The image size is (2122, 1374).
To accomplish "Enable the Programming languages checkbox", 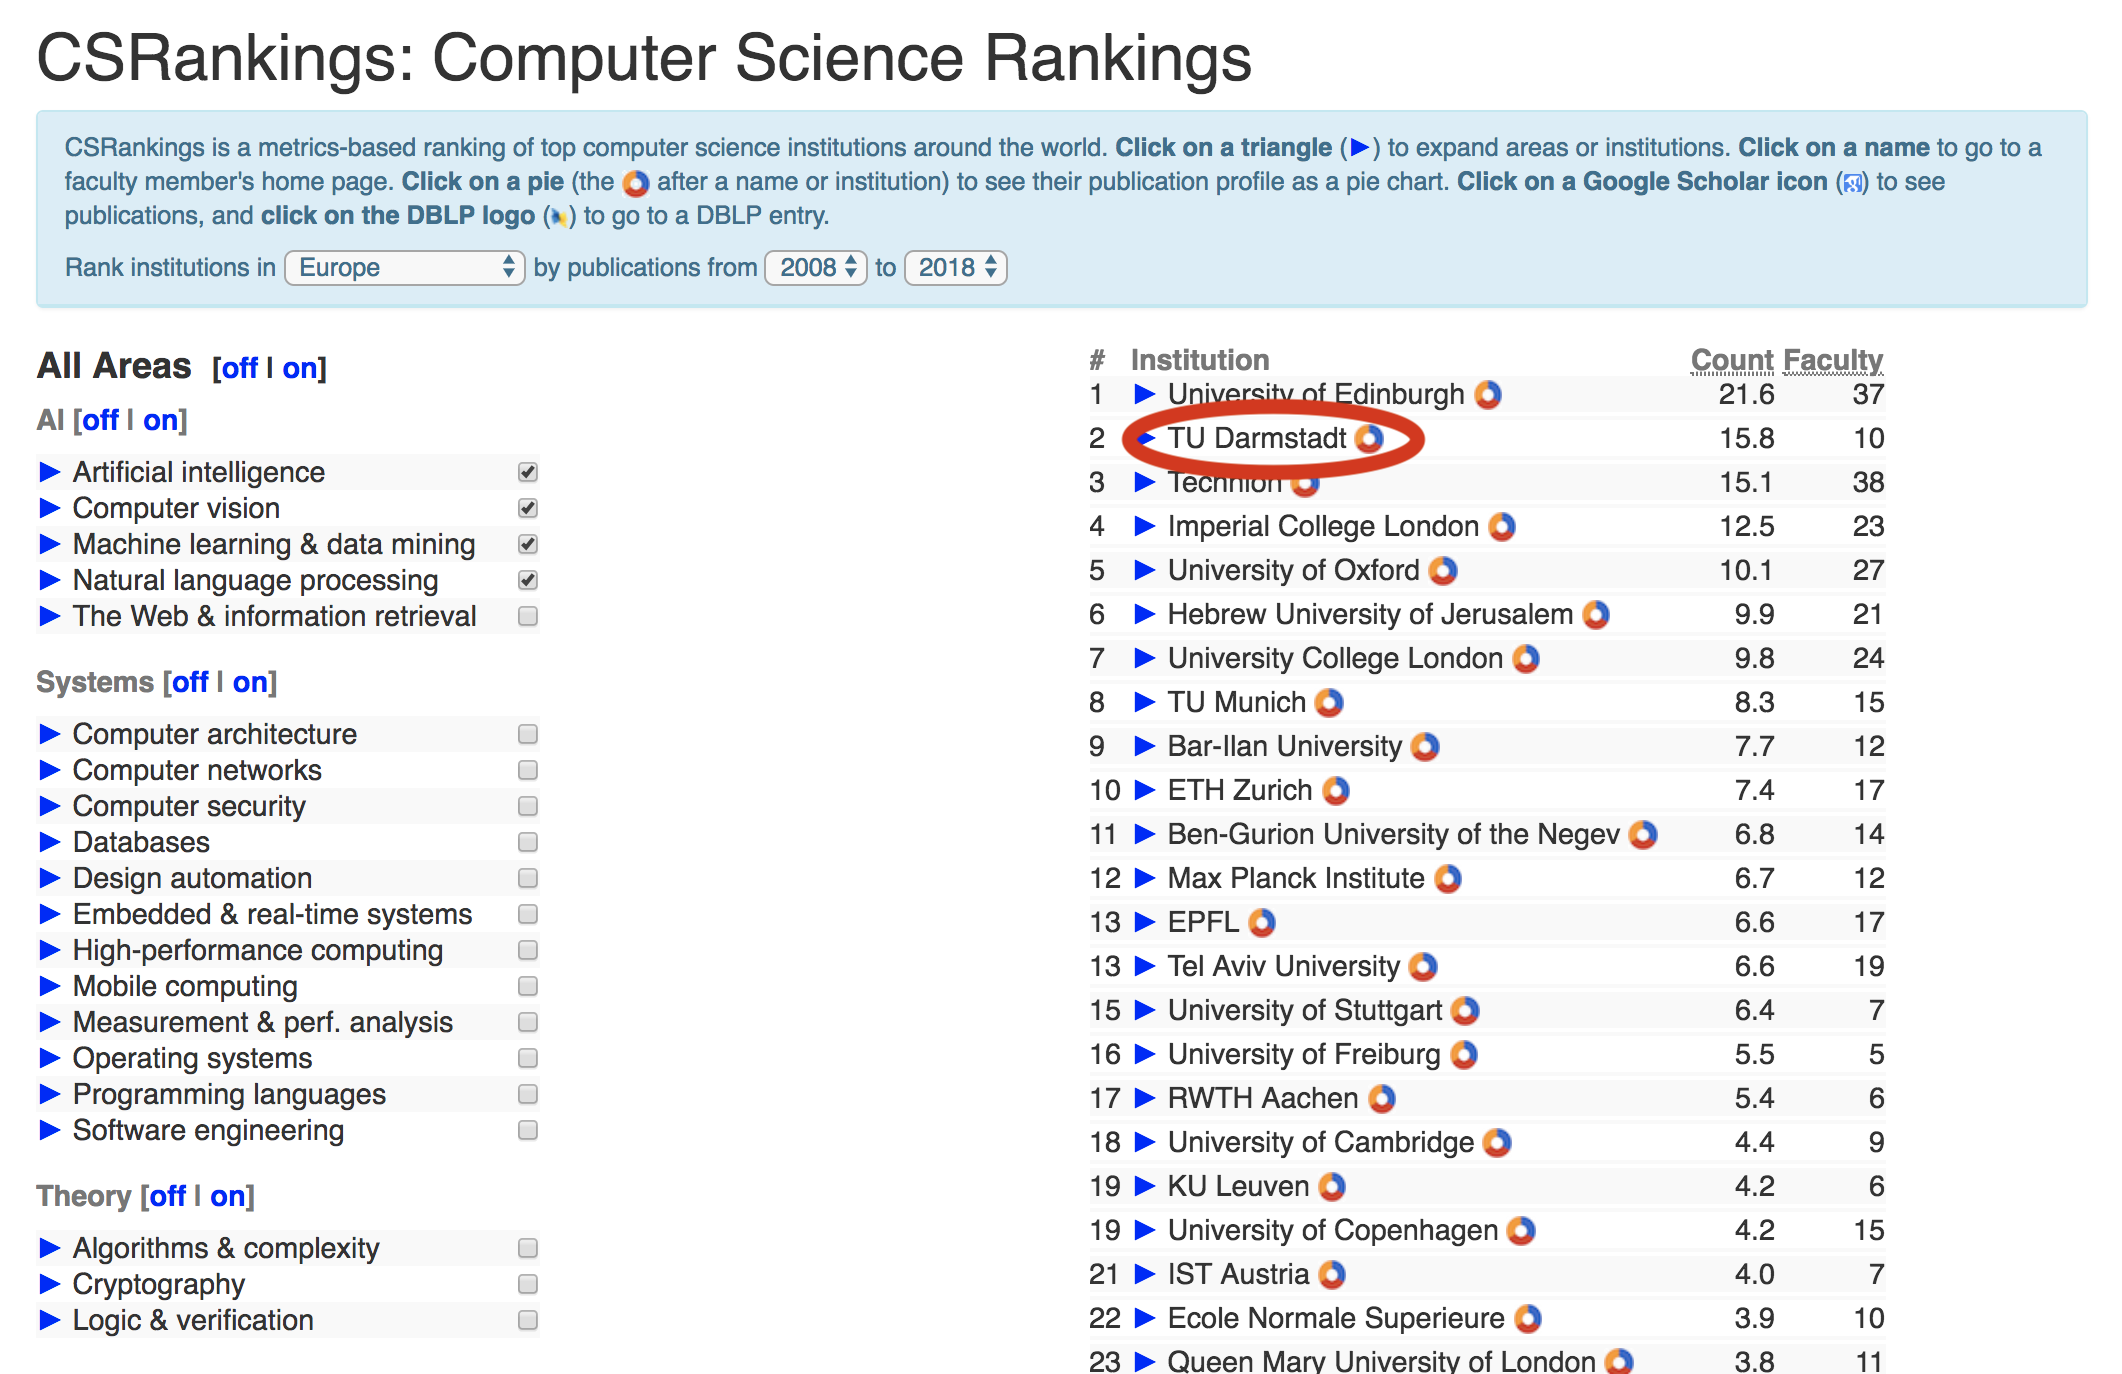I will (528, 1094).
